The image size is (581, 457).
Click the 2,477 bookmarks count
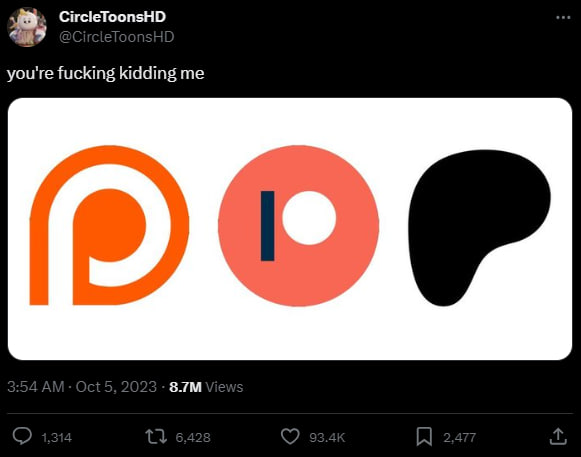459,438
